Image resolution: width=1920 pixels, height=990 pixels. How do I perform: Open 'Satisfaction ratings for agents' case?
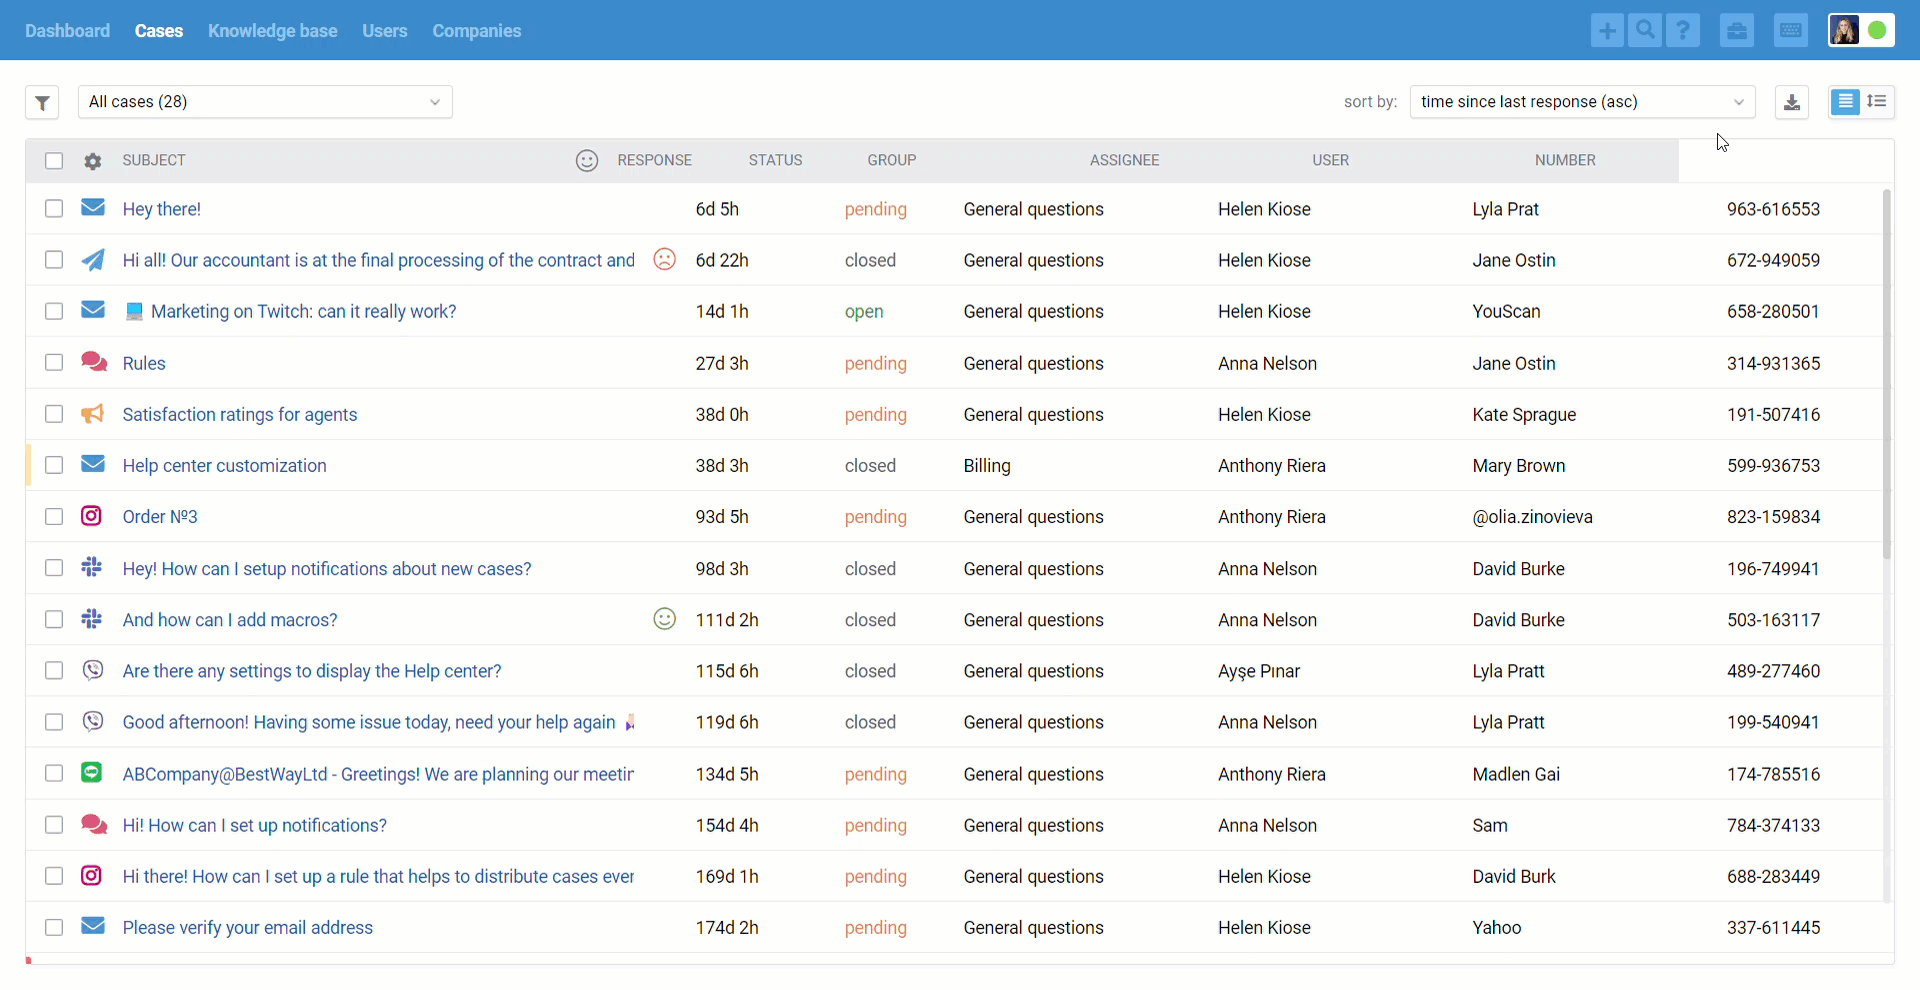[x=239, y=415]
